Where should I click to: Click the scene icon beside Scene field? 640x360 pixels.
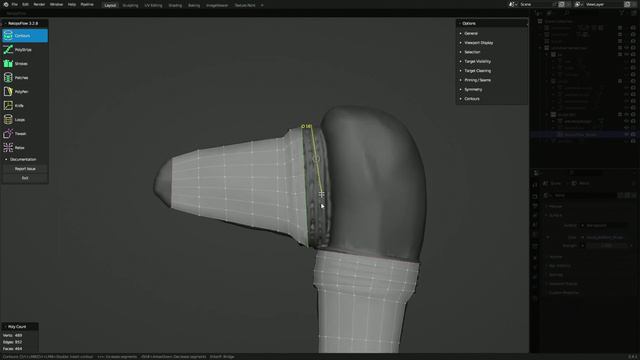coord(511,4)
